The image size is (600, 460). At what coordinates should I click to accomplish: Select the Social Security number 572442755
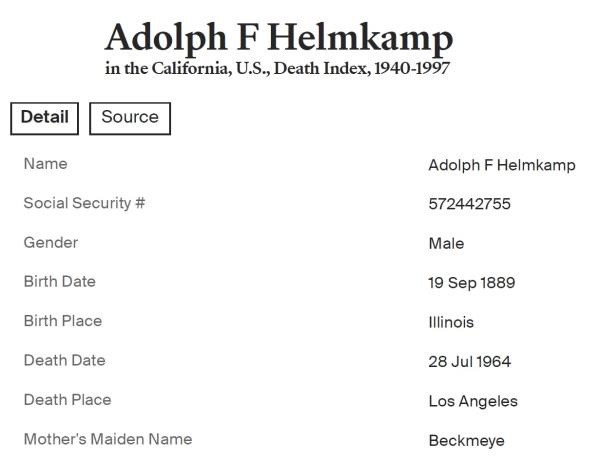(x=469, y=204)
